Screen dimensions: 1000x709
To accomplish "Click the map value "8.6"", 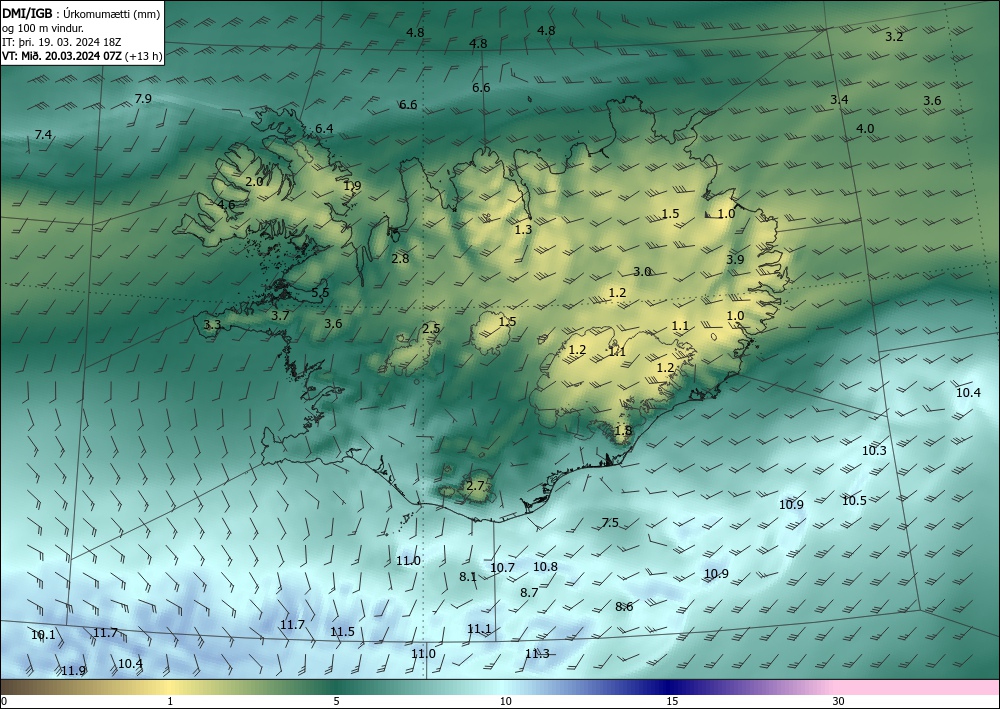I will click(624, 606).
